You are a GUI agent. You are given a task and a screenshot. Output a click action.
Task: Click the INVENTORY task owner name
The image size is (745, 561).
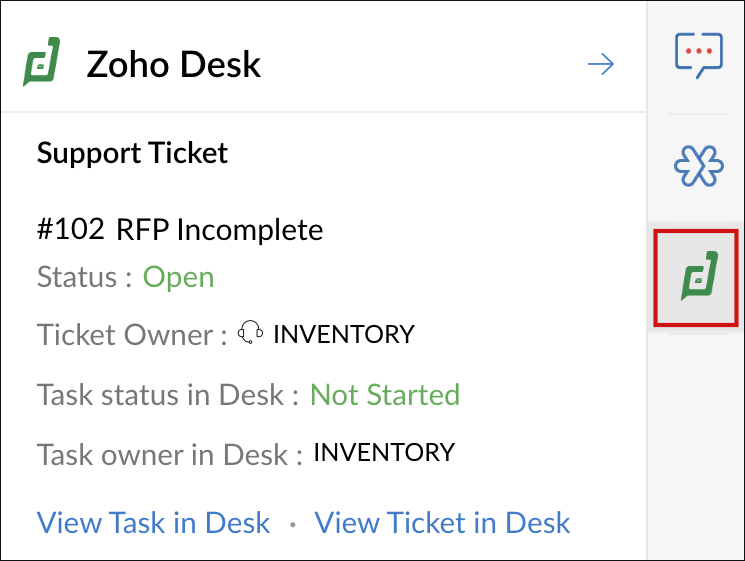[384, 452]
